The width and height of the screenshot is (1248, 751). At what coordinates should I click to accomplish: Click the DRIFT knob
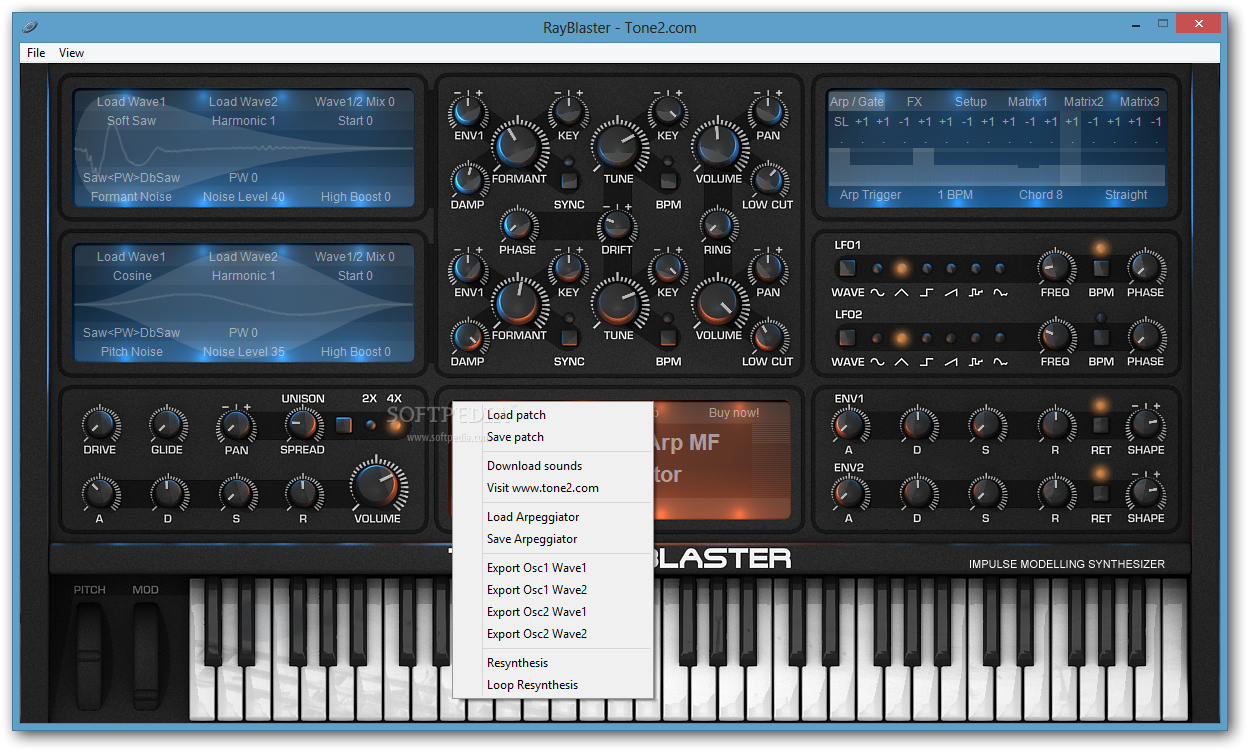coord(617,225)
